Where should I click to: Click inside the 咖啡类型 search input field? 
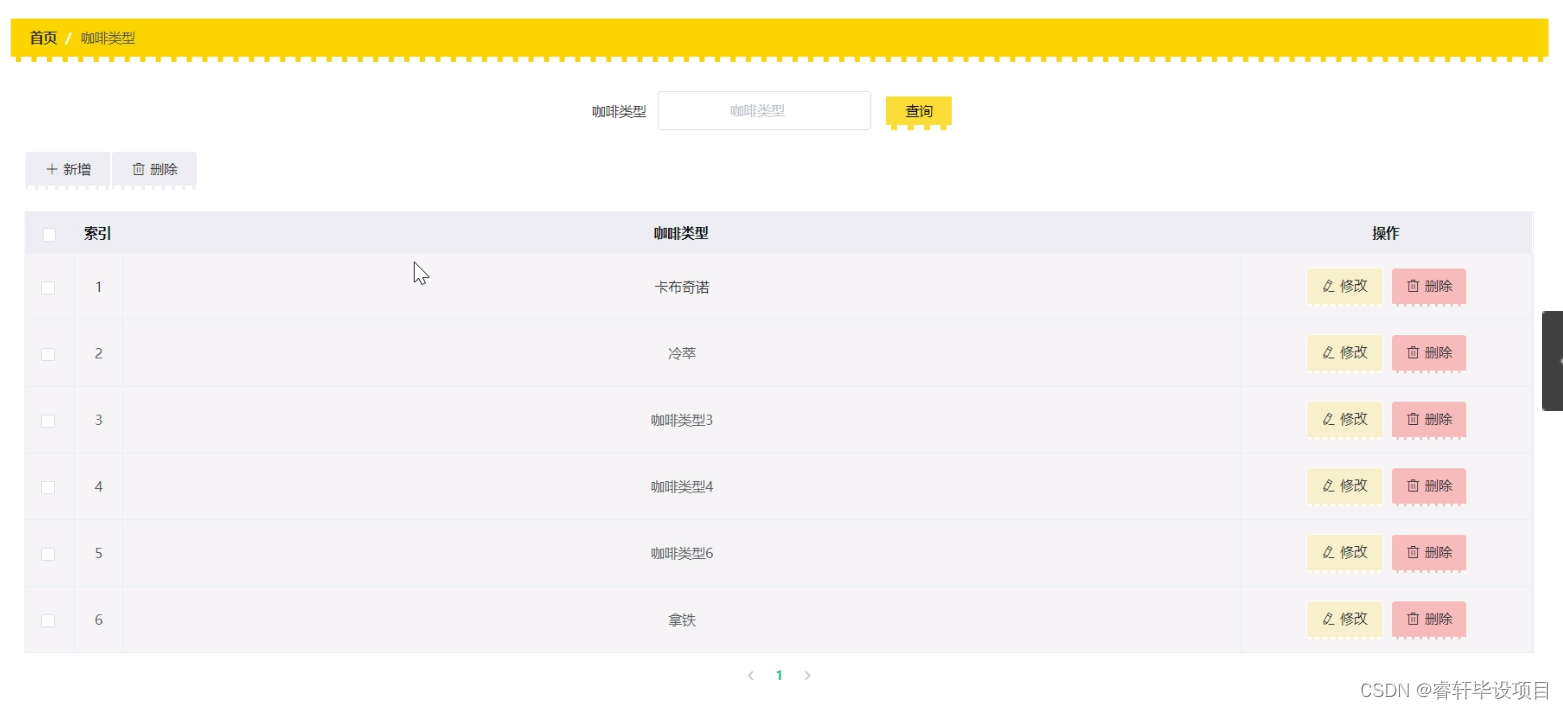point(764,110)
